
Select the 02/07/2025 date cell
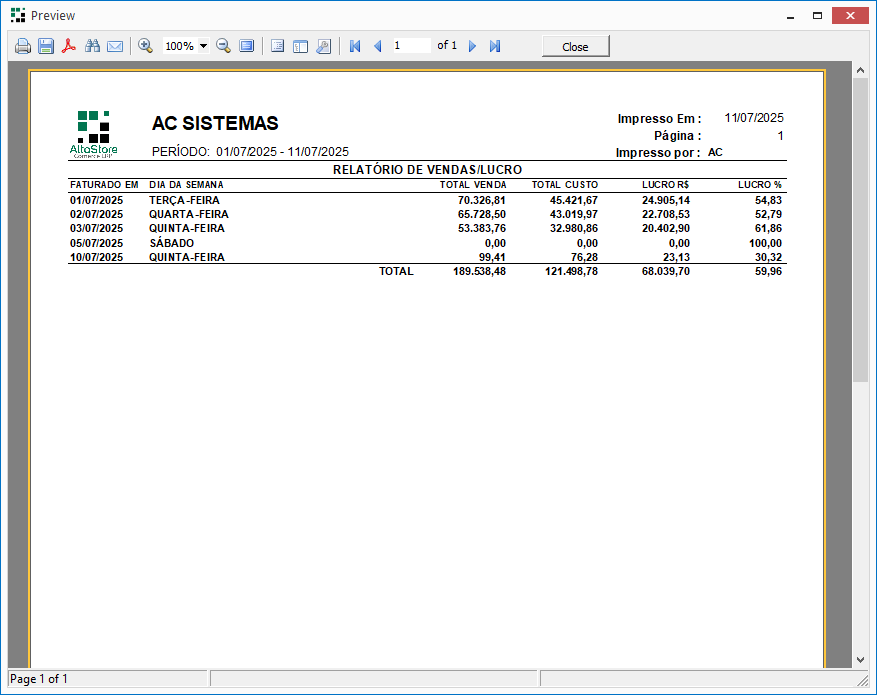pos(96,214)
